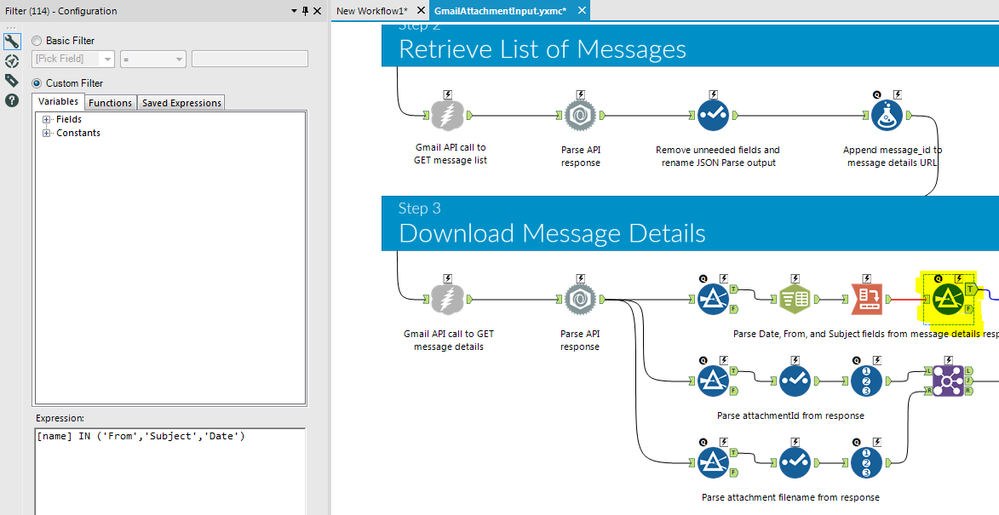Click the False output anchor of highlighted Filter
This screenshot has width=999, height=515.
click(x=969, y=309)
